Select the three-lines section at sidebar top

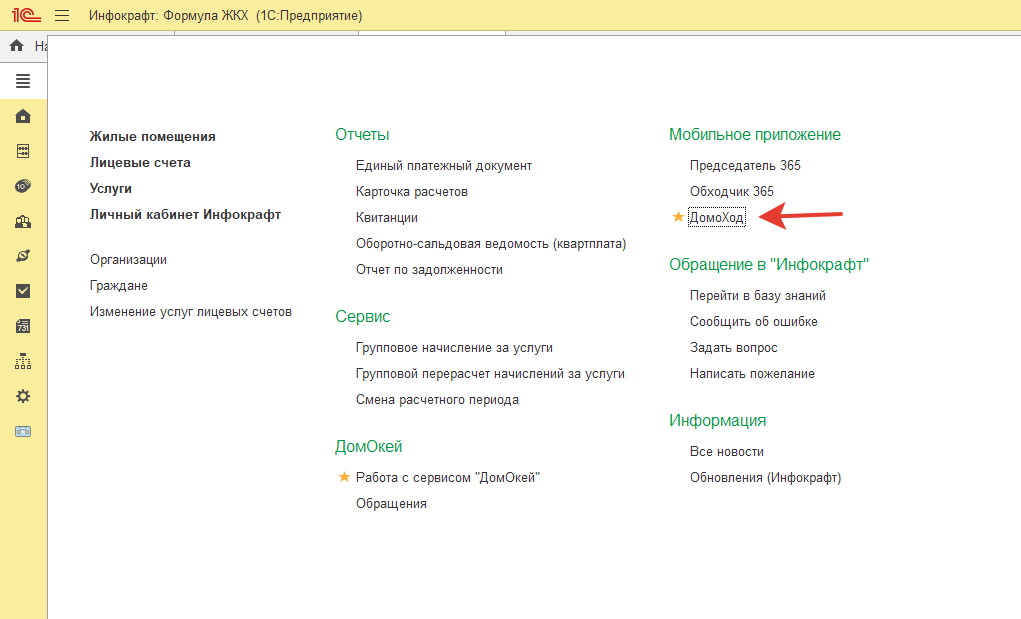tap(23, 82)
